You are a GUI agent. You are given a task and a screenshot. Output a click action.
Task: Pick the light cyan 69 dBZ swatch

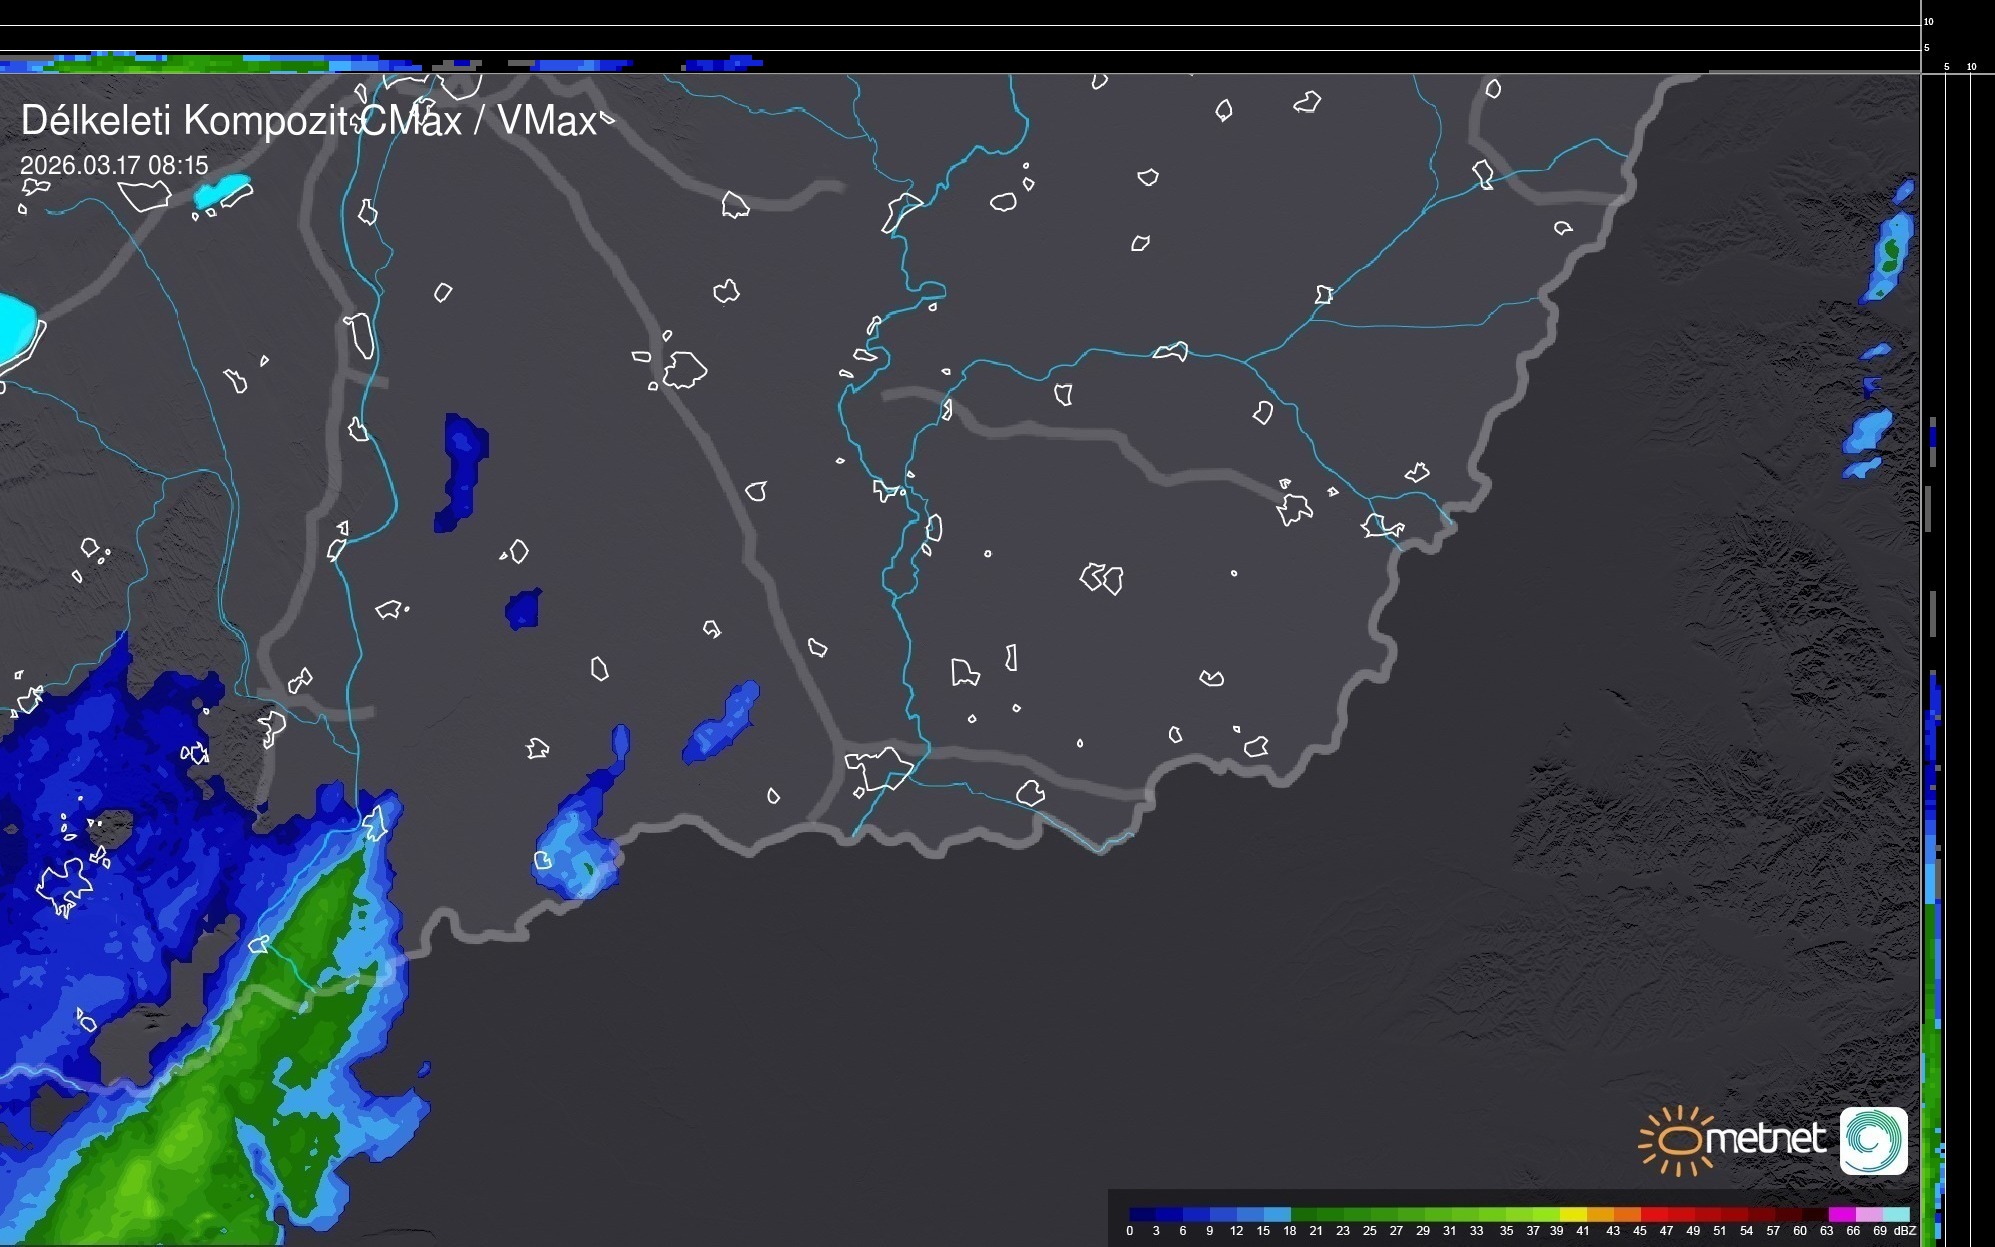point(1896,1214)
